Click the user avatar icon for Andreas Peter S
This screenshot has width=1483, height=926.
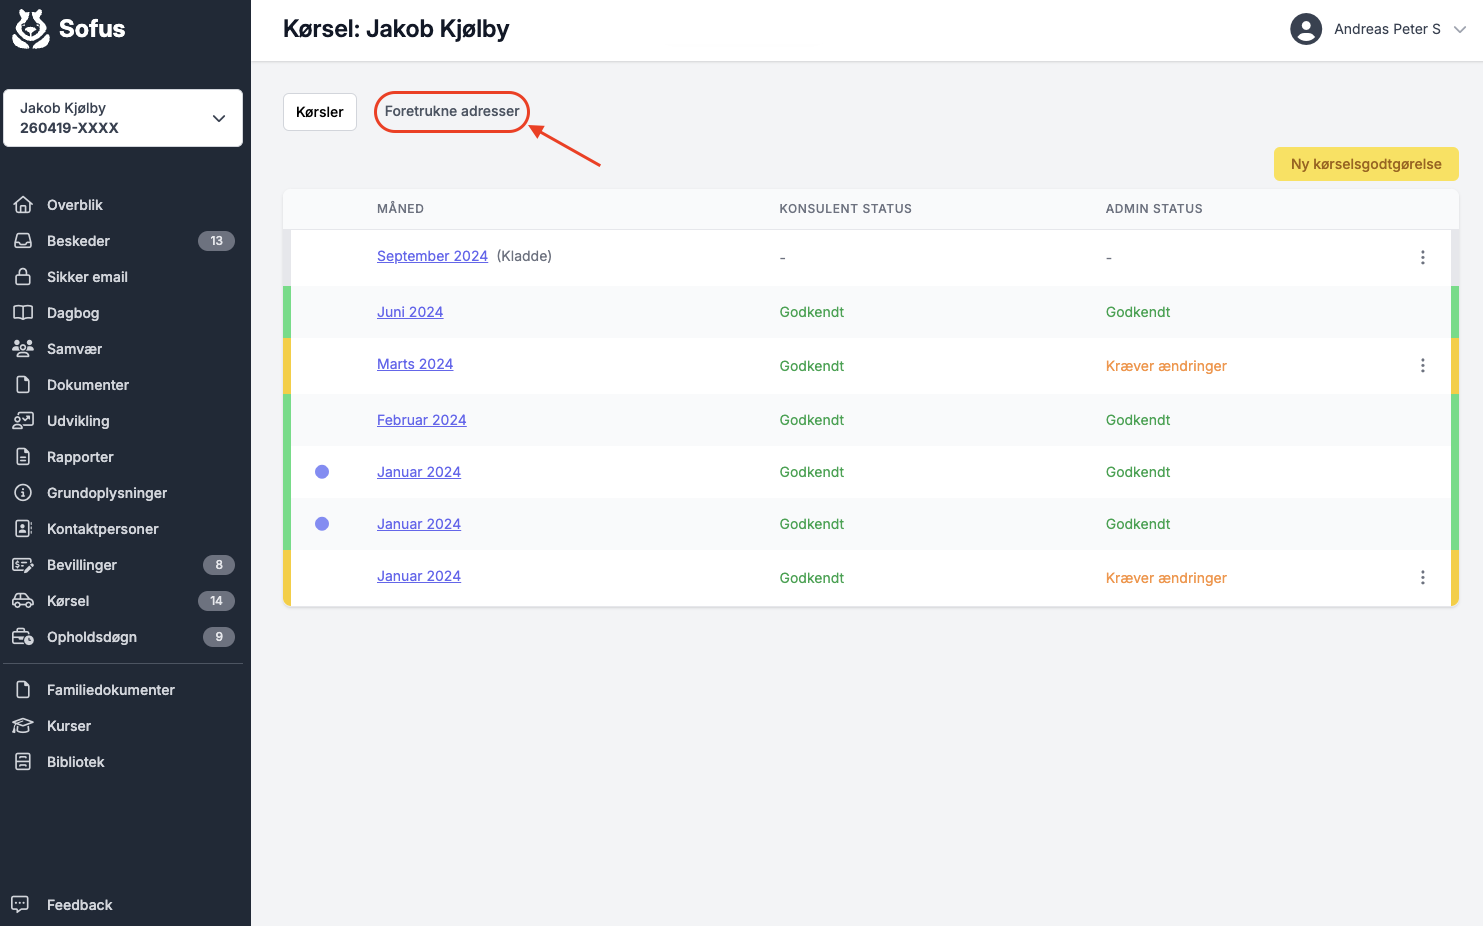coord(1306,29)
